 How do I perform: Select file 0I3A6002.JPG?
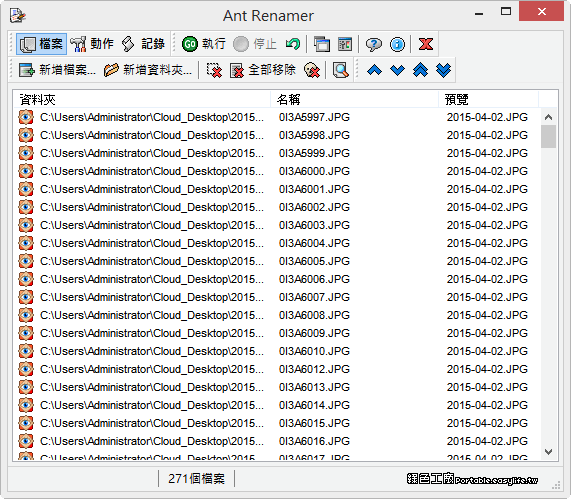tap(314, 207)
